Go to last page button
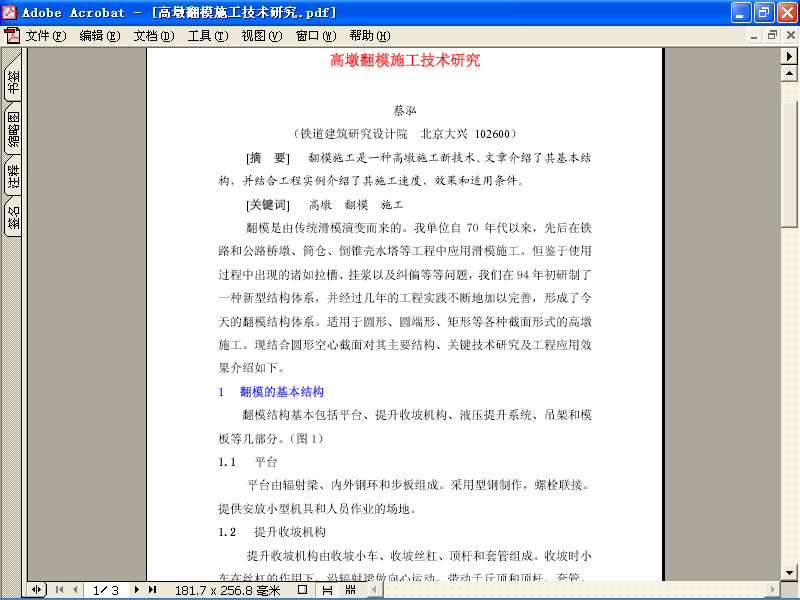The width and height of the screenshot is (800, 600). coord(153,590)
